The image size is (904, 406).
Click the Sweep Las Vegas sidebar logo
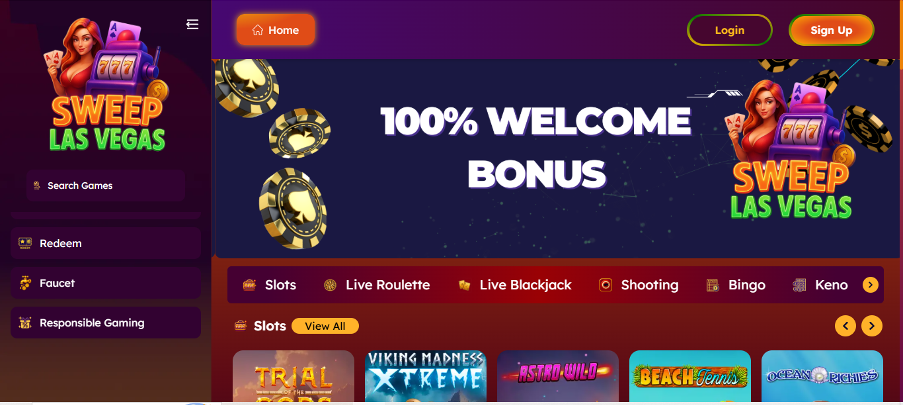107,85
